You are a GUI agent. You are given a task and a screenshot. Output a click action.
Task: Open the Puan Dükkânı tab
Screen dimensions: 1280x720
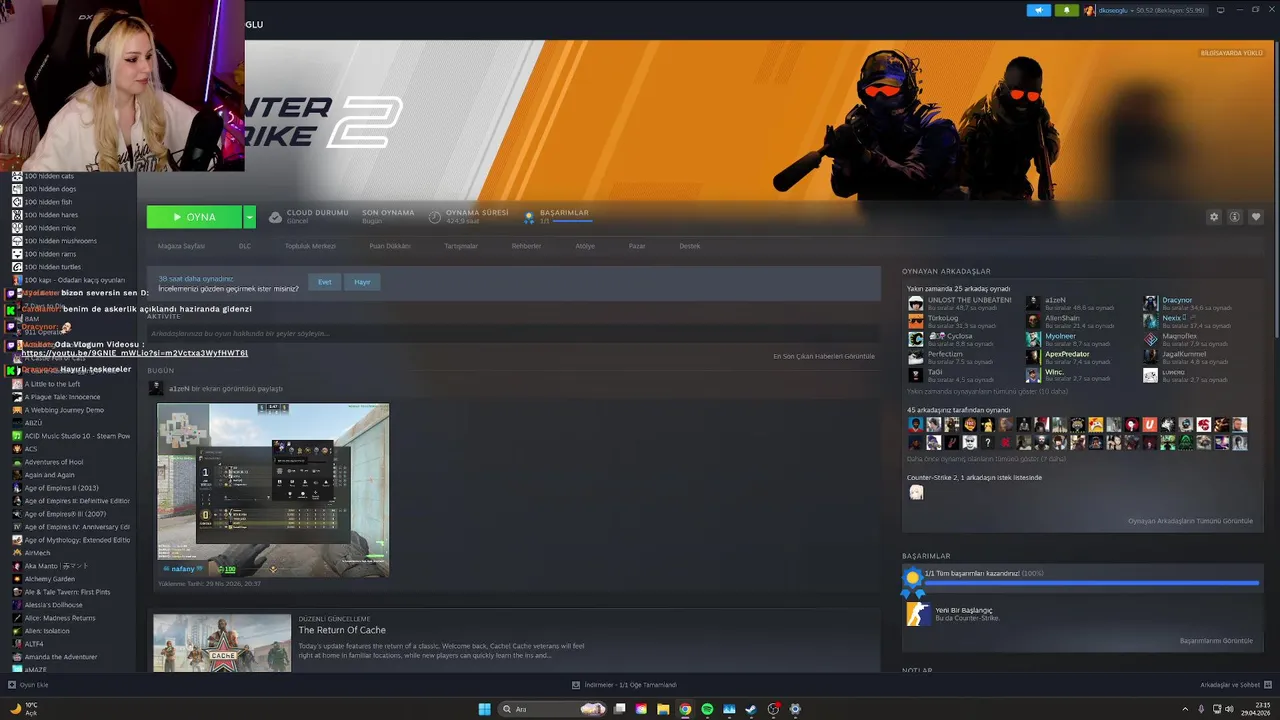click(390, 246)
